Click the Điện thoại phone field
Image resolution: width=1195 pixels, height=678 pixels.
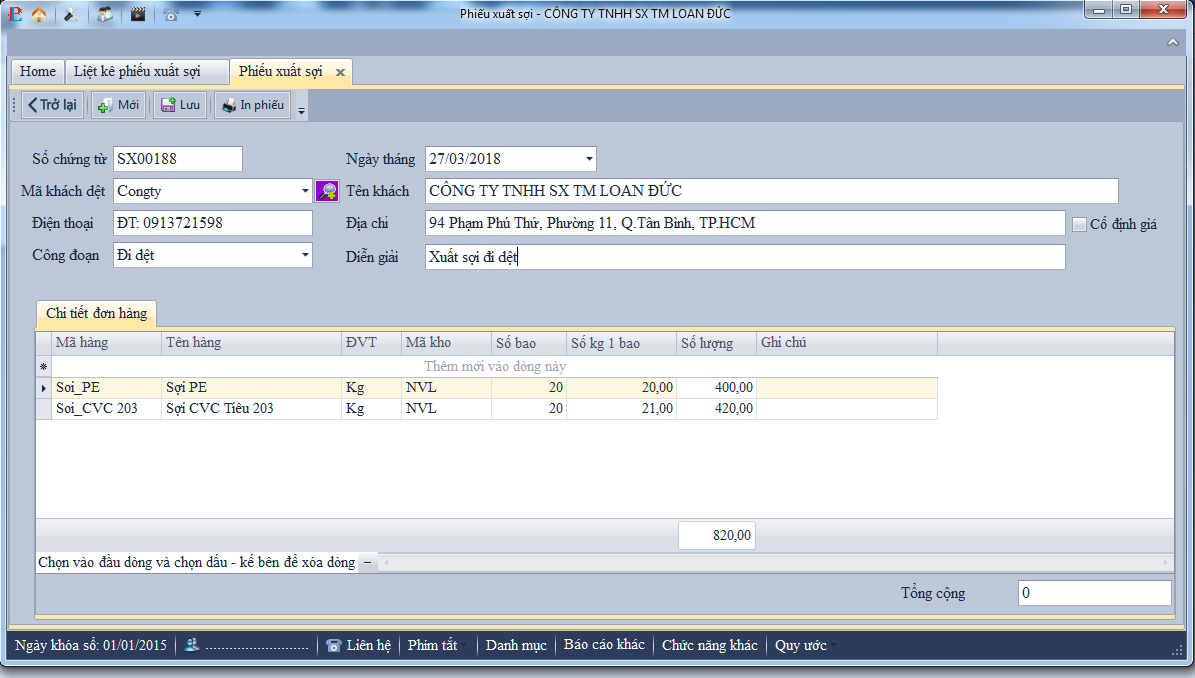[x=213, y=223]
